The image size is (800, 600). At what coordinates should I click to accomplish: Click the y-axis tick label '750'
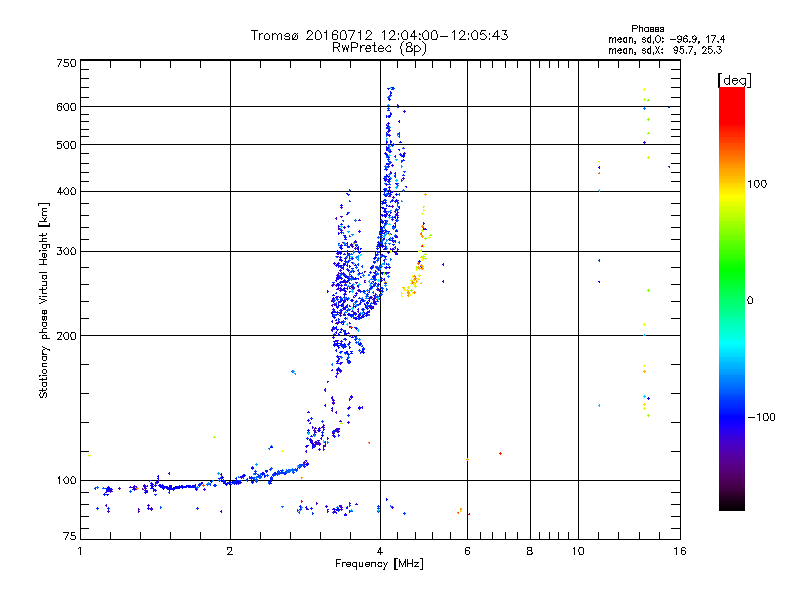66,63
